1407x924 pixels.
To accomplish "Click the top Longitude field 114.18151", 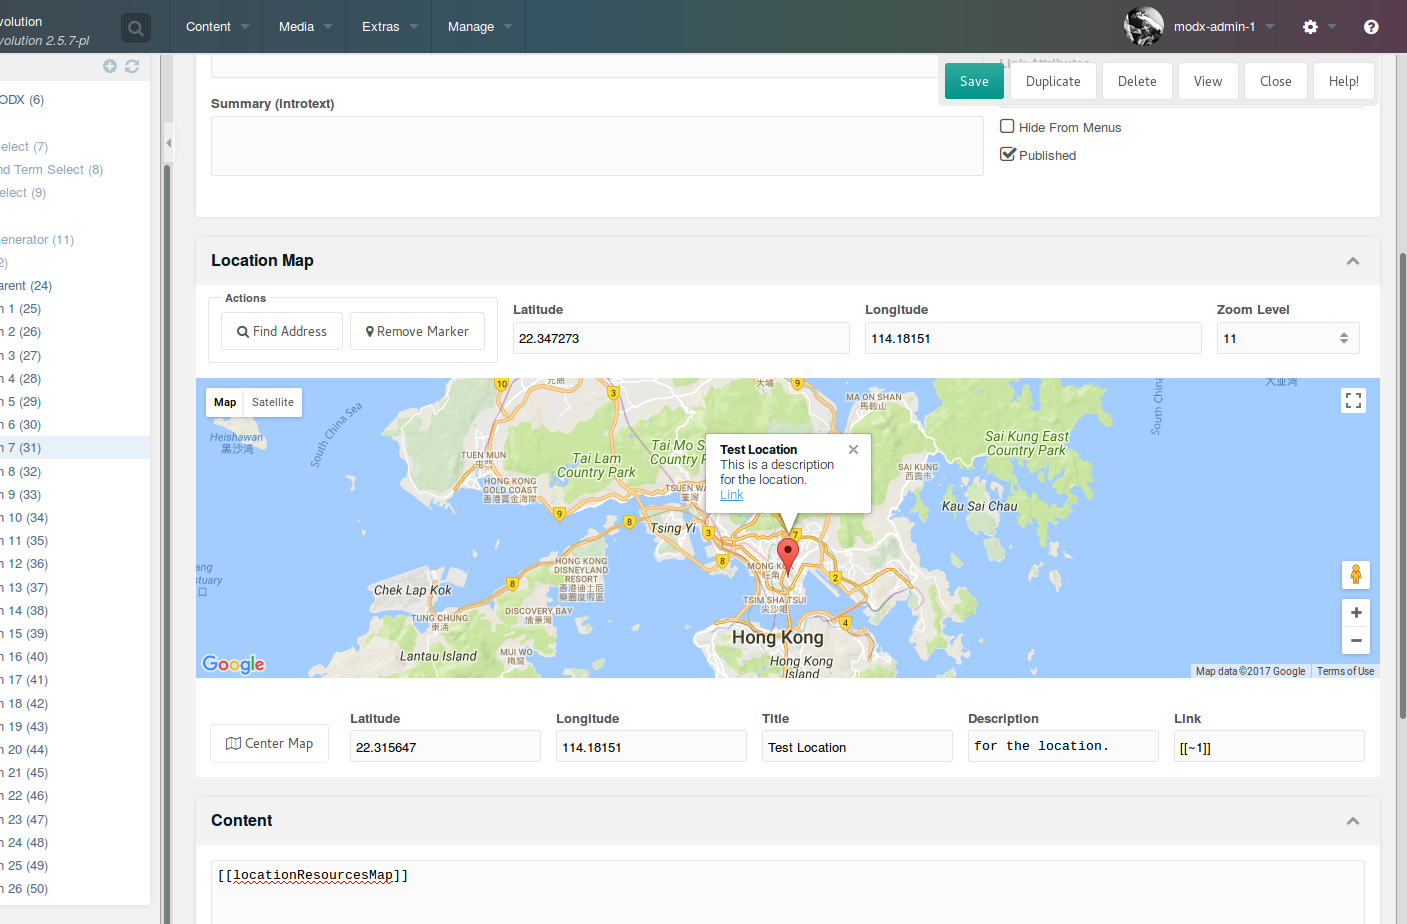I will [x=1033, y=338].
